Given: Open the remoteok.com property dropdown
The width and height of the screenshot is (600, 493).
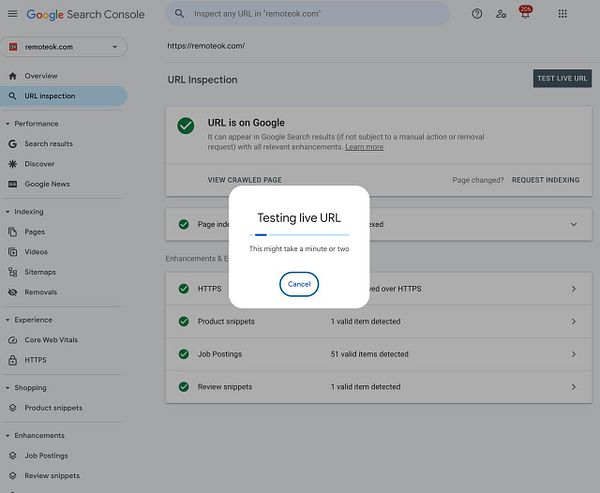Looking at the screenshot, I should 64,47.
